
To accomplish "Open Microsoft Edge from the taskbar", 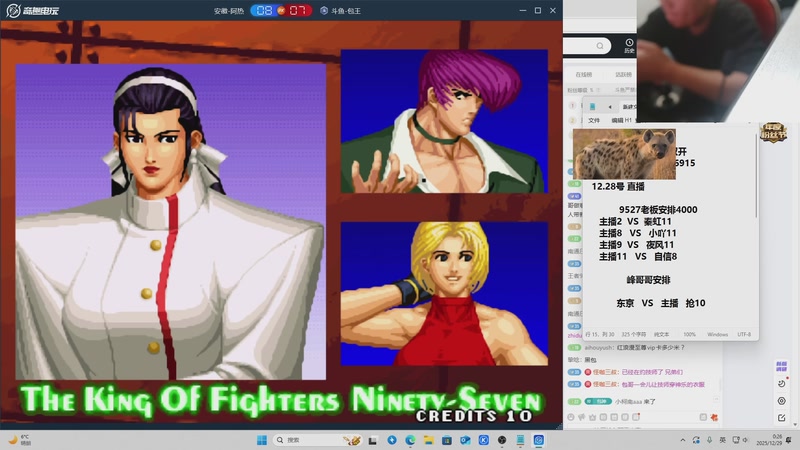I will coord(410,440).
